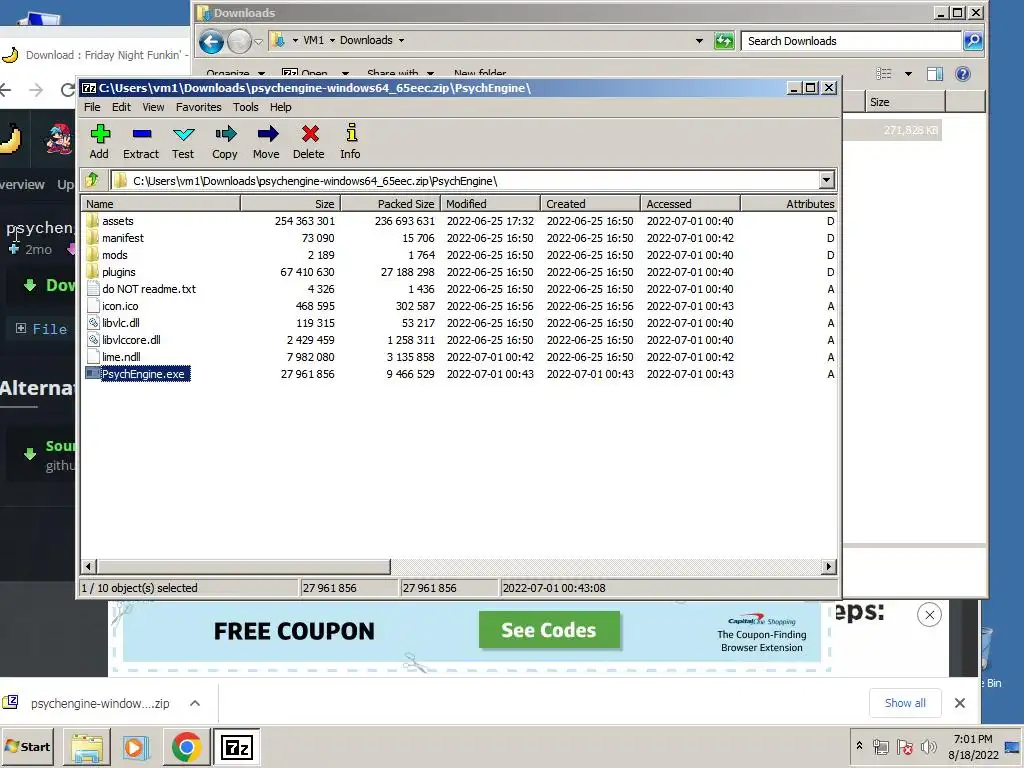Expand the 7-Zip address path dropdown
The width and height of the screenshot is (1024, 768).
tap(826, 180)
